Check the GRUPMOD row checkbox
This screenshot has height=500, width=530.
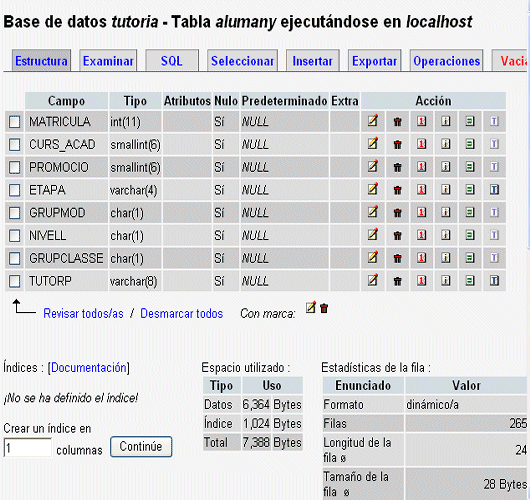(15, 213)
